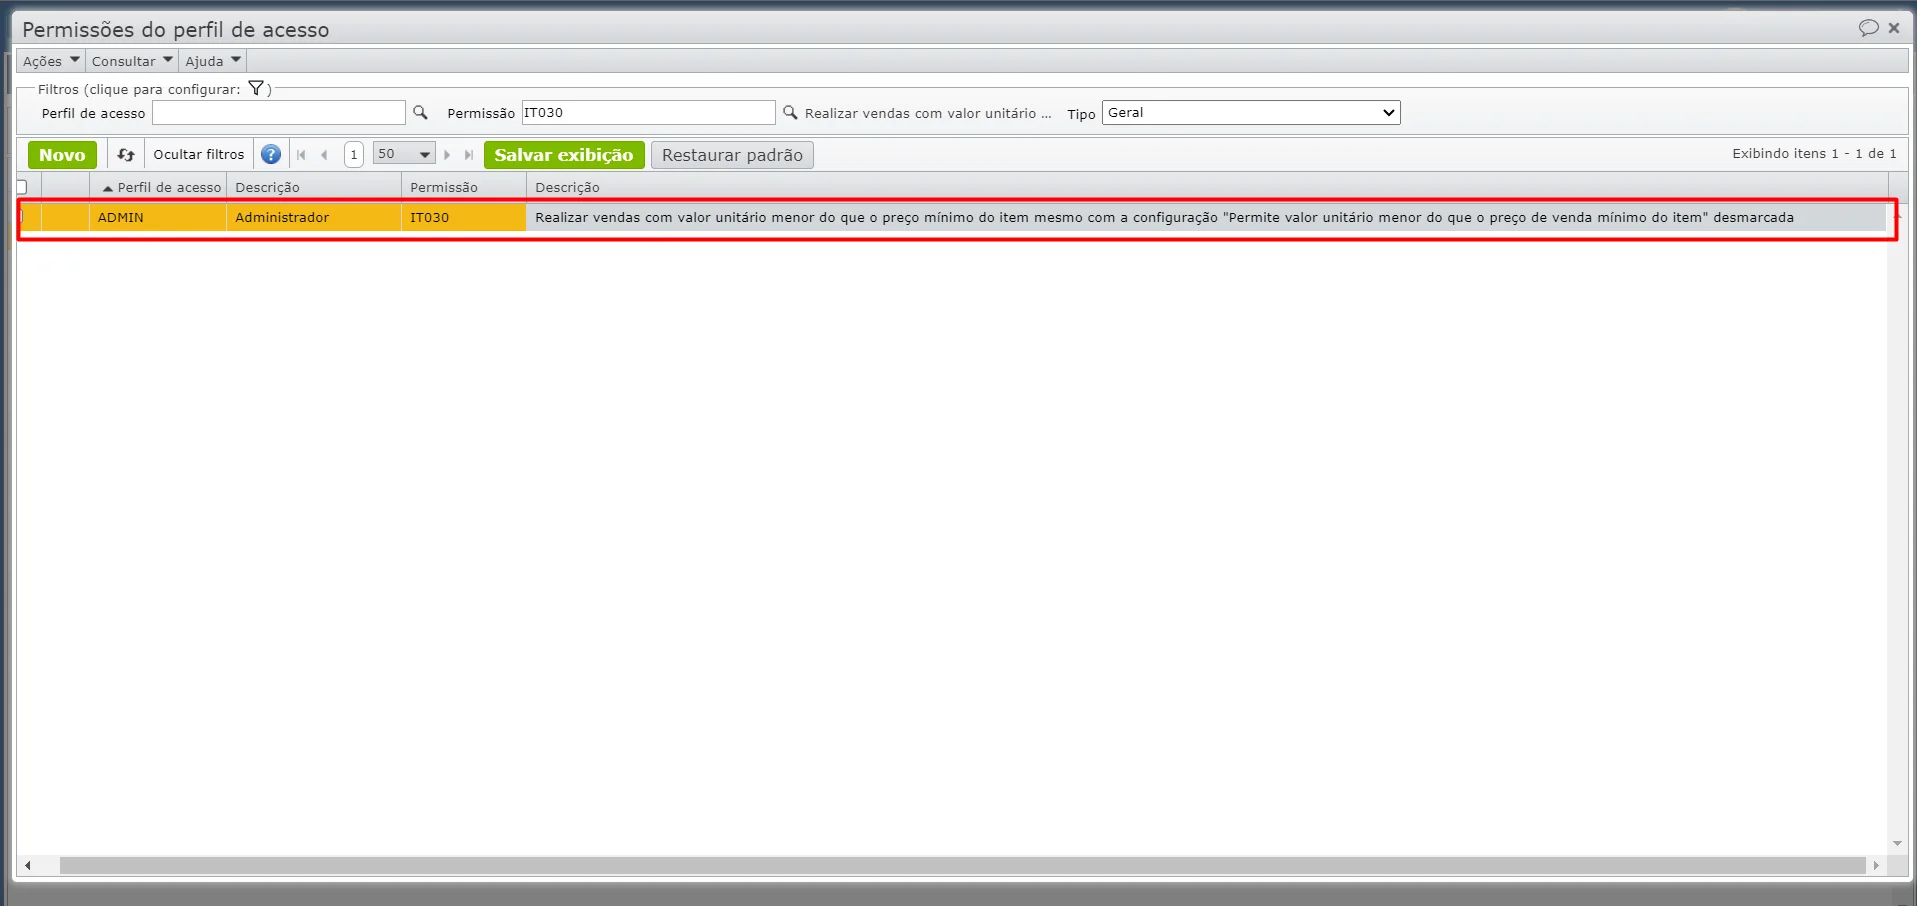Click horizontal scrollbar left arrow
Screen dimensions: 1917x906
(x=28, y=866)
